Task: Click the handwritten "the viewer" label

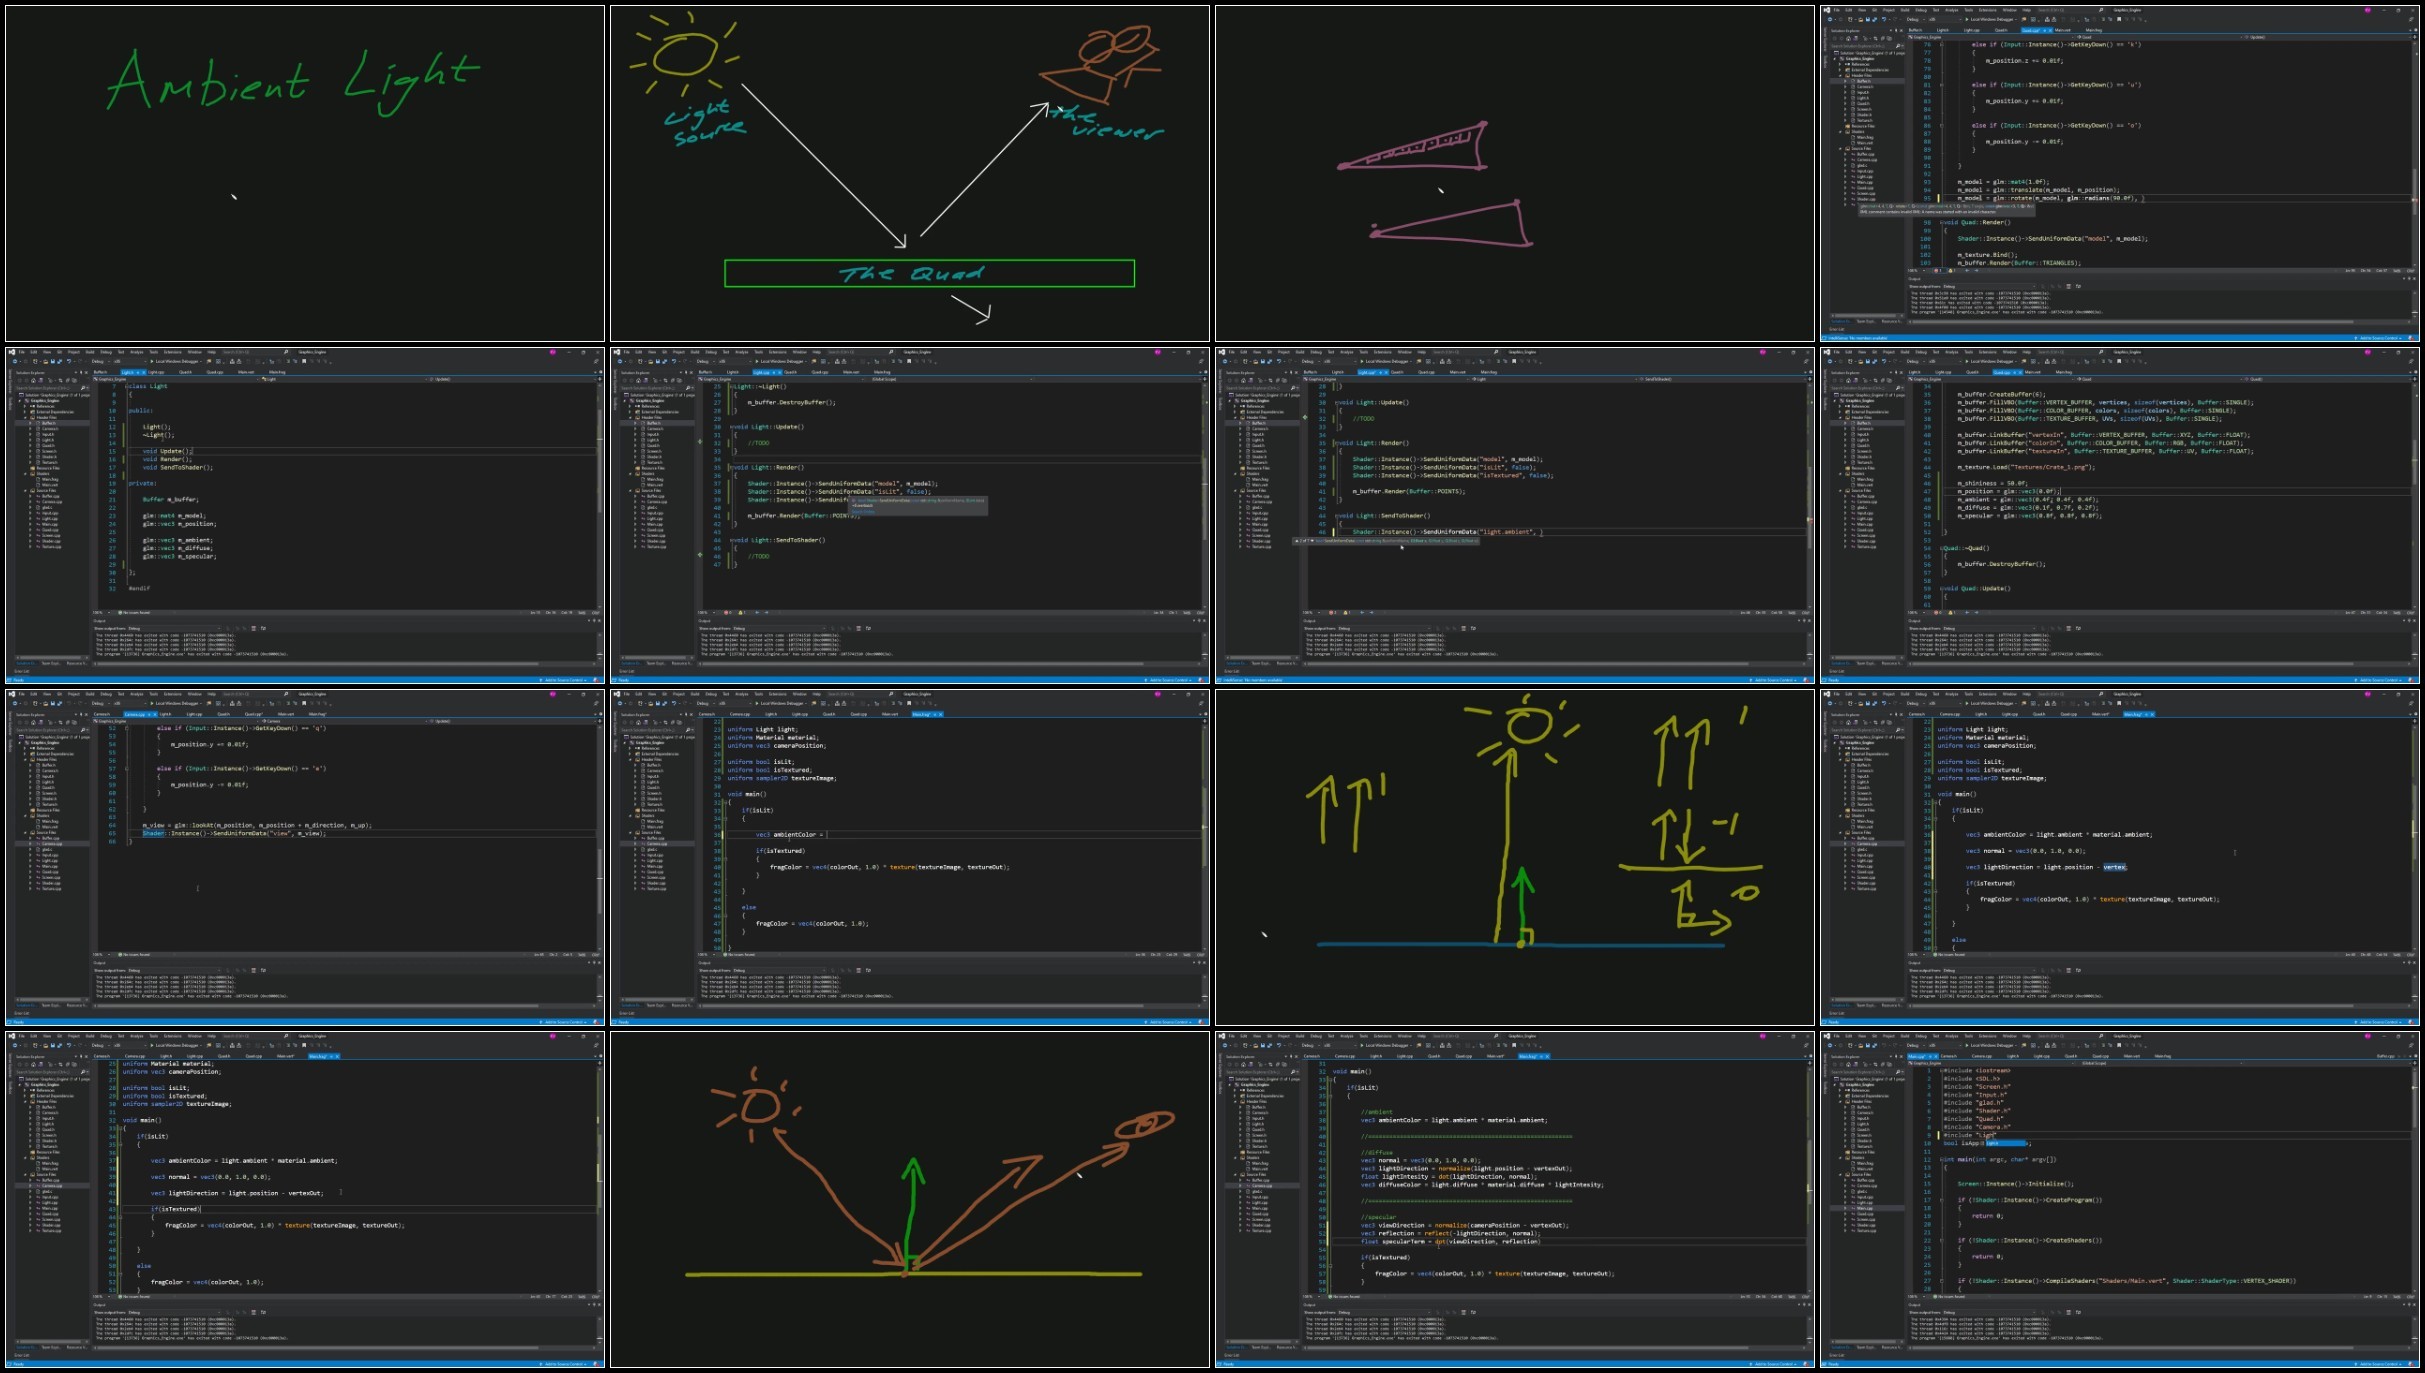Action: tap(1108, 123)
